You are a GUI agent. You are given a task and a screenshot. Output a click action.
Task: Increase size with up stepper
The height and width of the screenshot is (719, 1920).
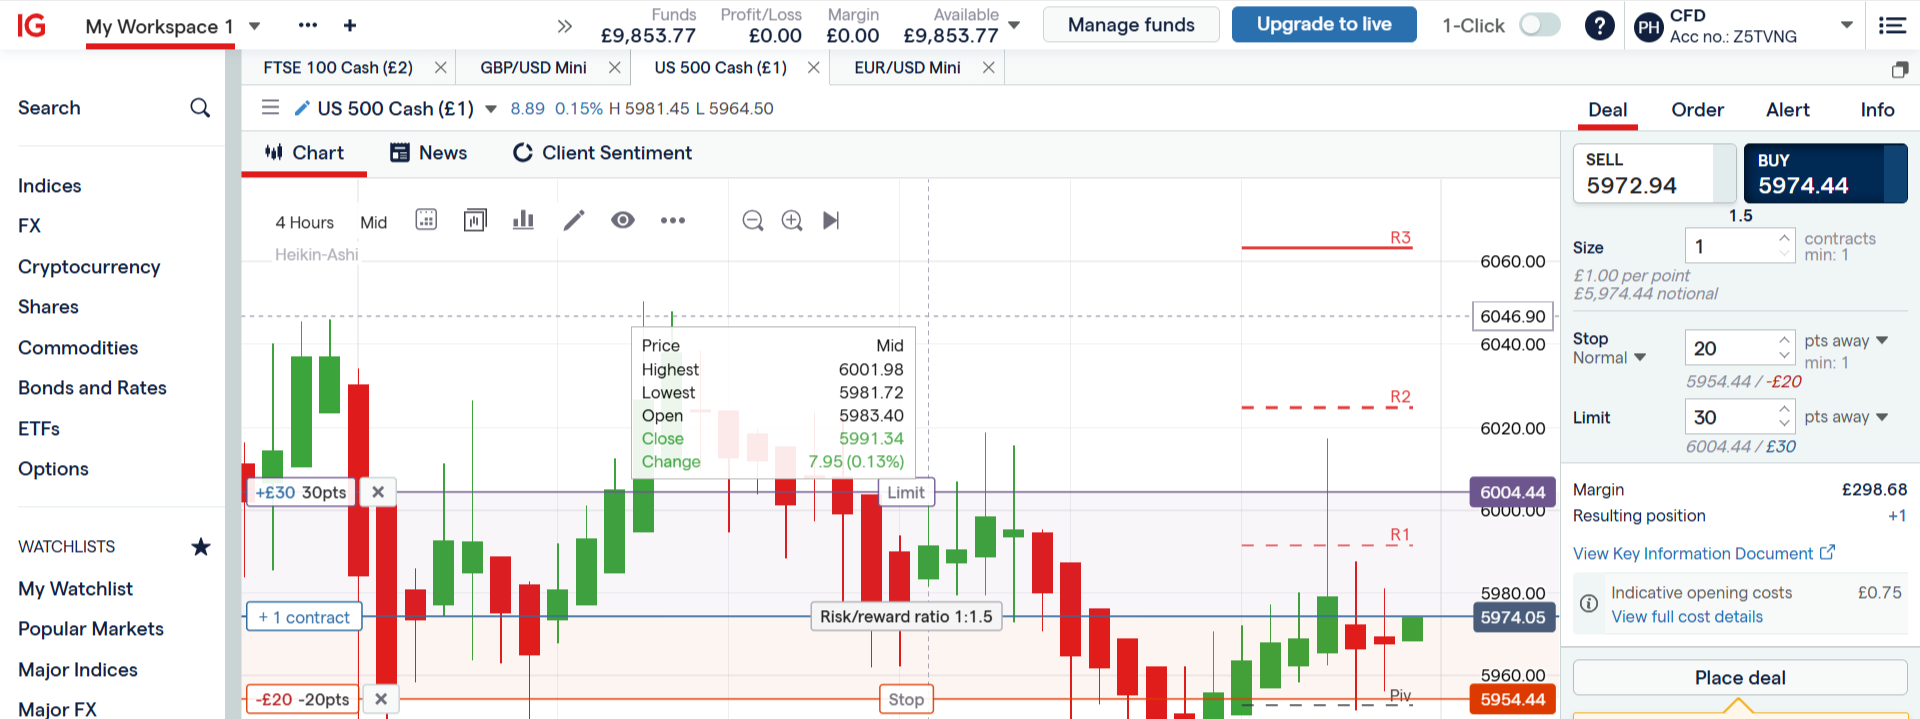1784,238
